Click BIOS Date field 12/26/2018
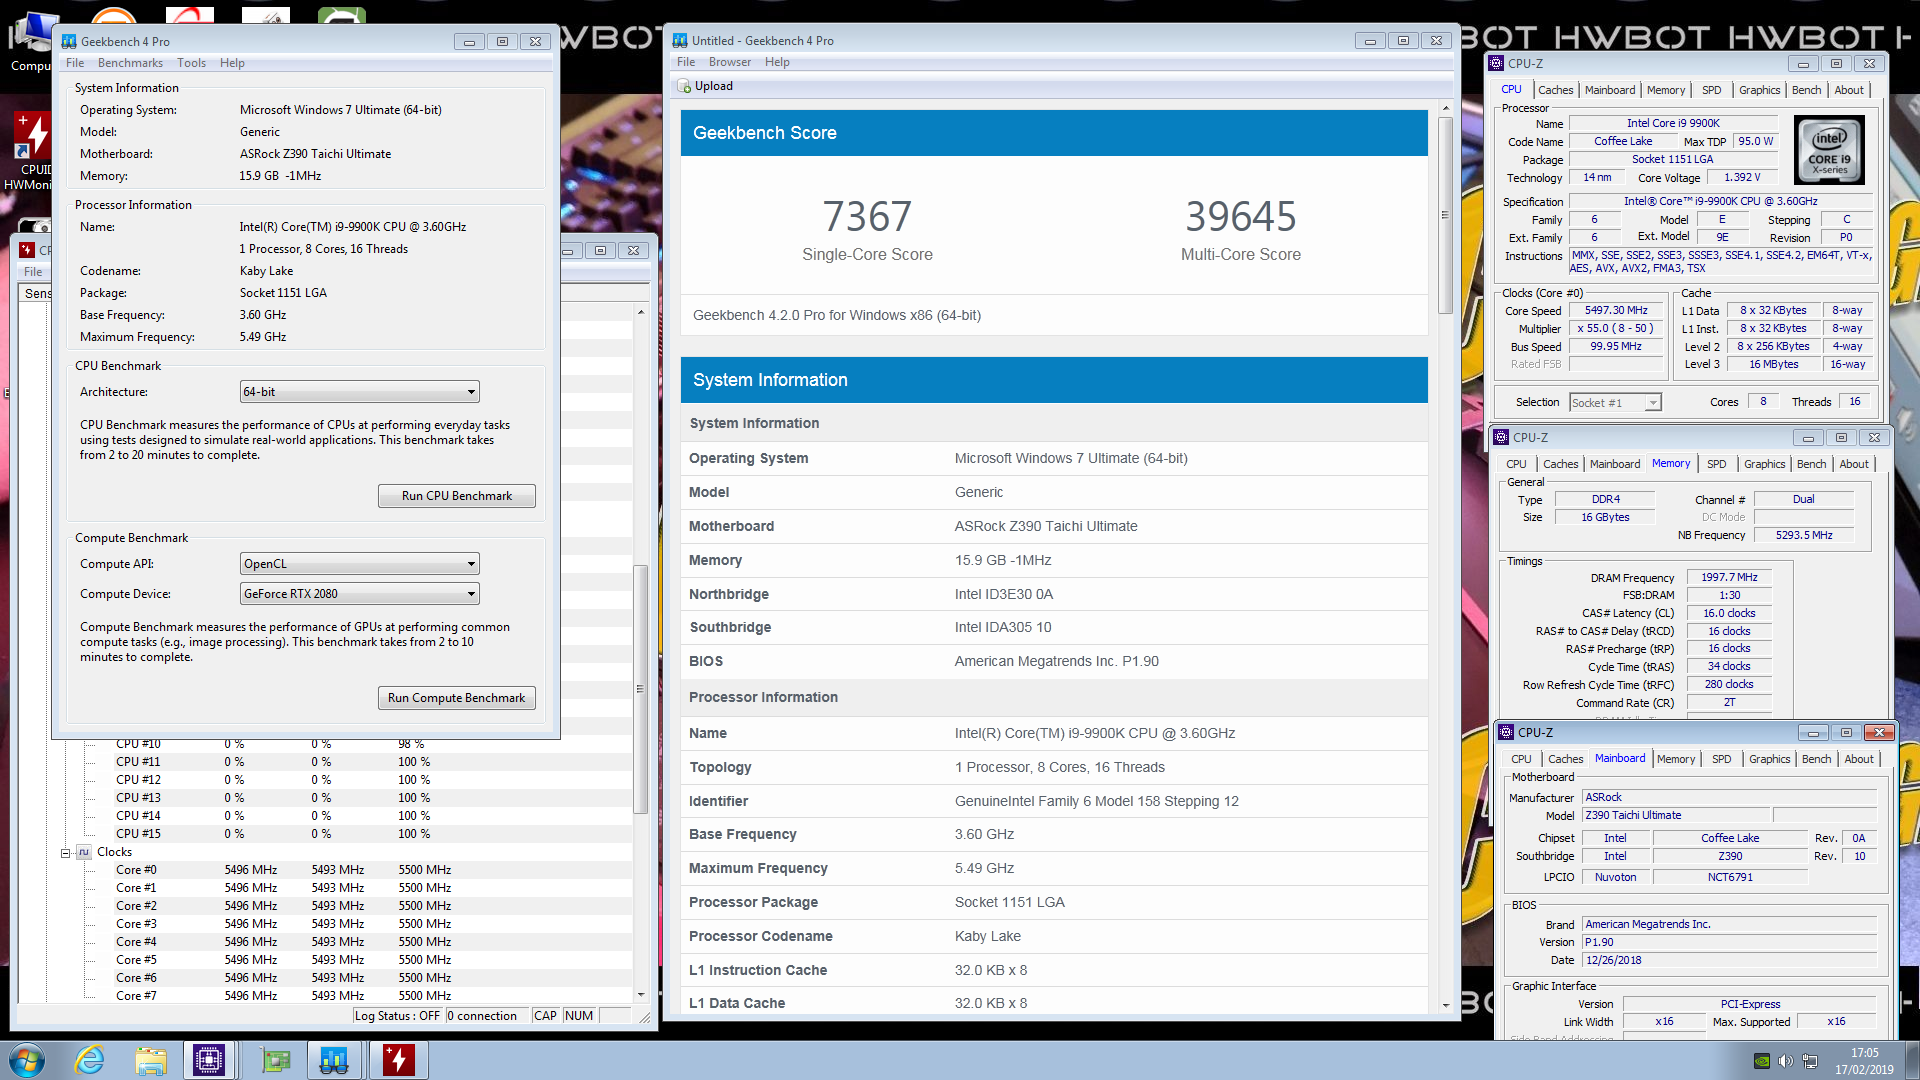 (x=1729, y=960)
